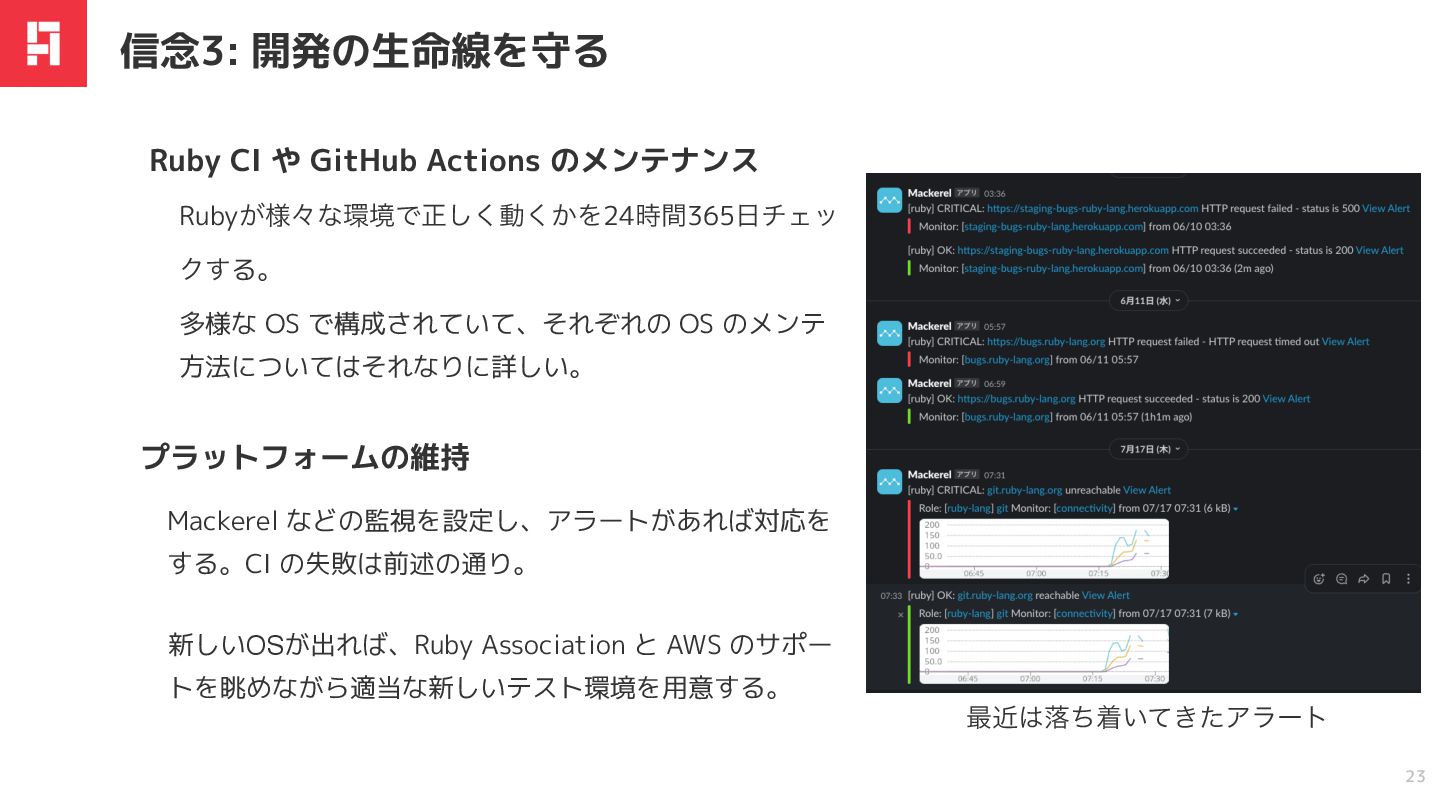
Task: Open staging-bugs monitor link from 06/10 03:36 without 2m ago
Action: (1053, 227)
